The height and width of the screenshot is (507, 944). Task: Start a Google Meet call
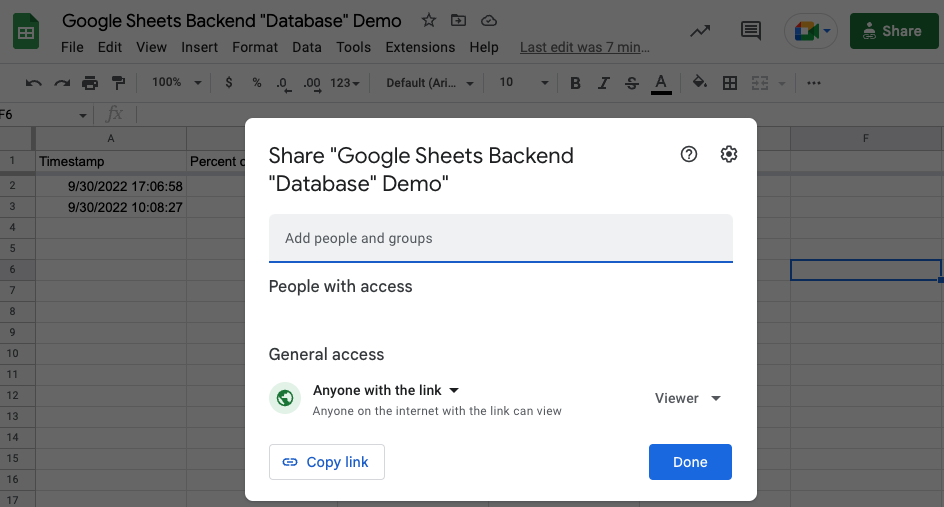coord(810,31)
